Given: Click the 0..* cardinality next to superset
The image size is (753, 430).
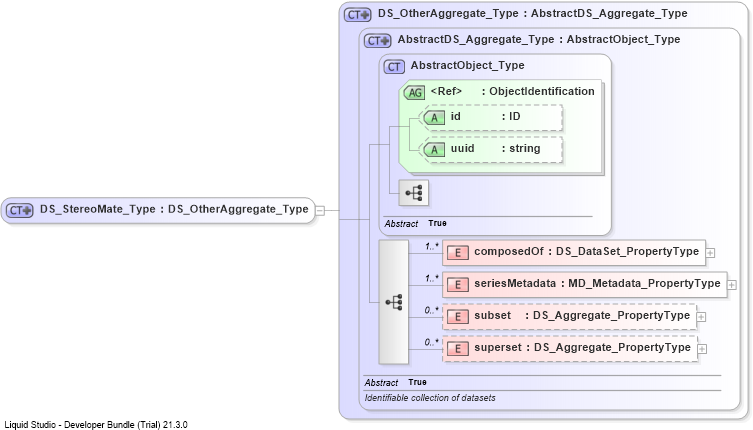Looking at the screenshot, I should coord(432,343).
